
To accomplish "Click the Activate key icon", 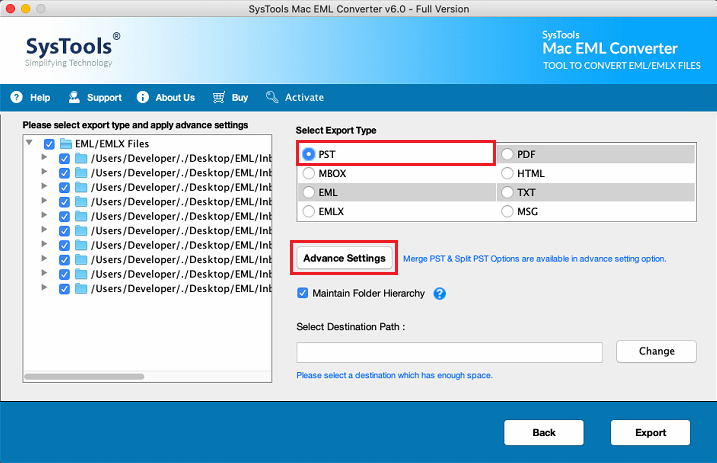I will 272,98.
